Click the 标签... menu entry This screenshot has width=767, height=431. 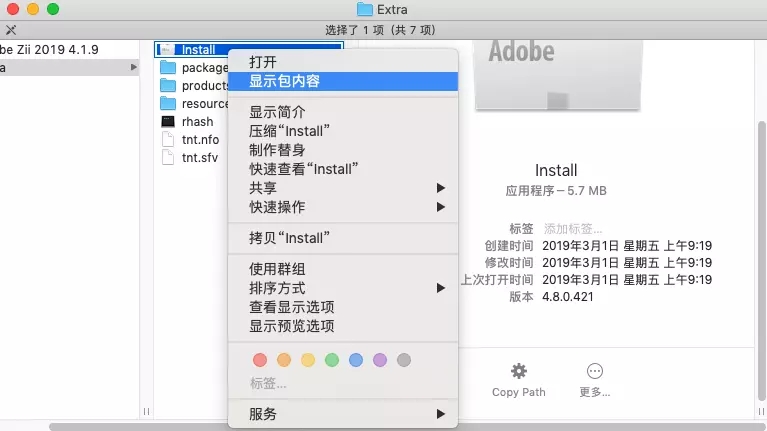(268, 383)
